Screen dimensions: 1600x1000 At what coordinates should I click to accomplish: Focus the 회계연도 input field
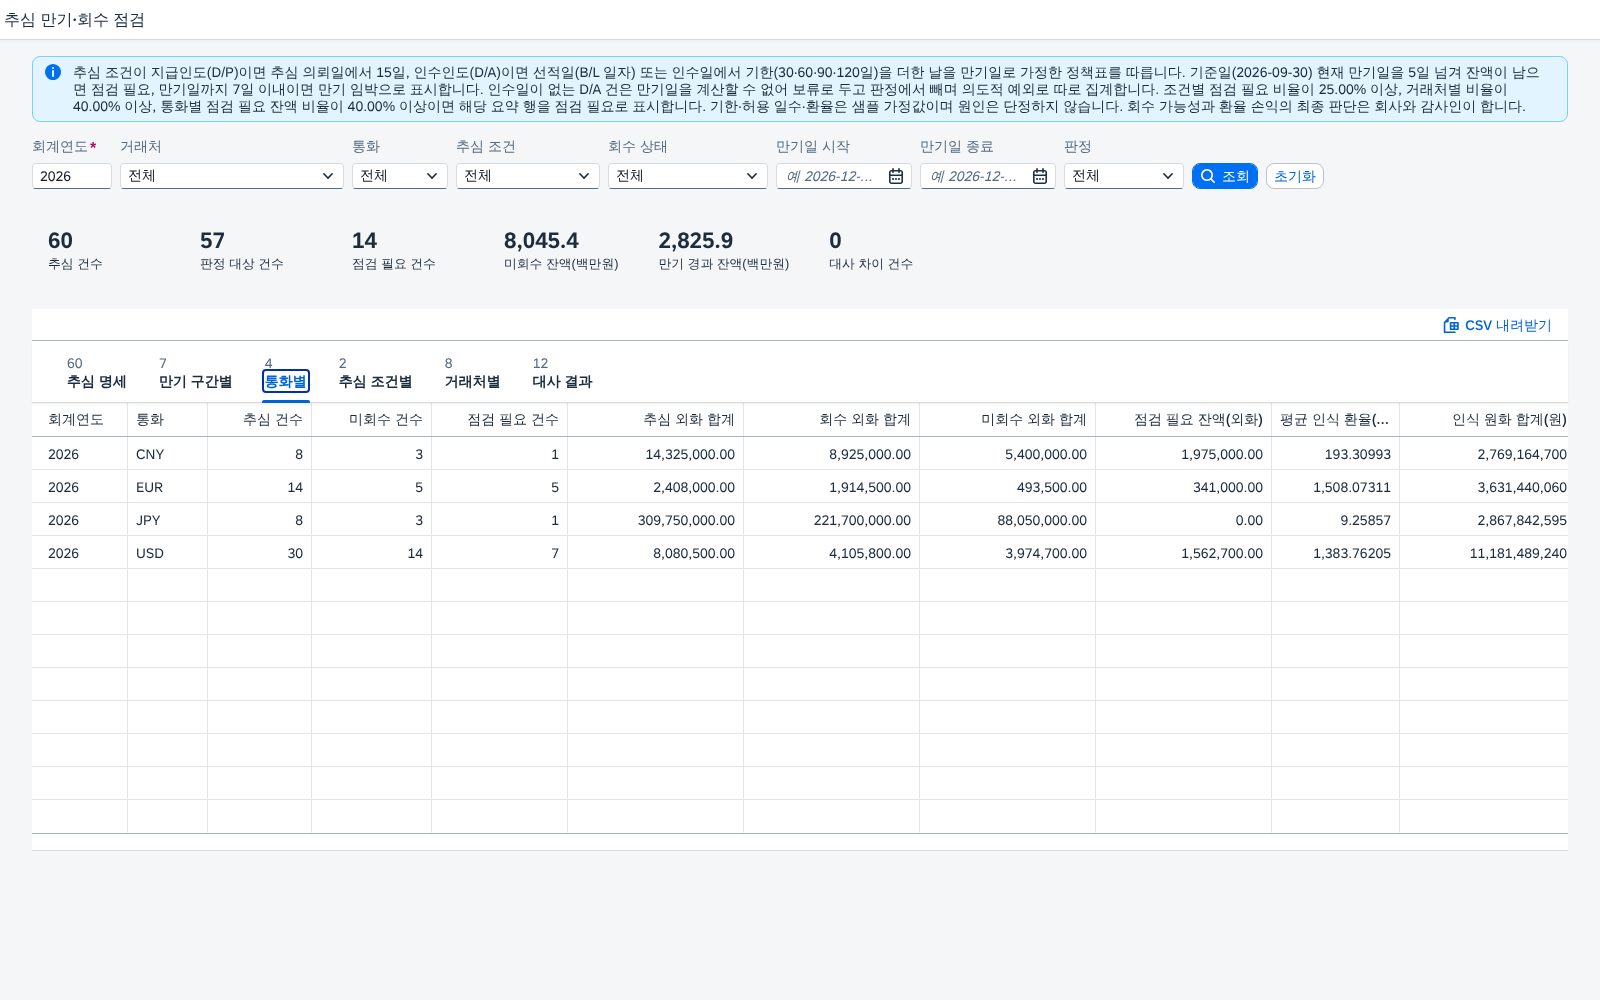click(72, 176)
